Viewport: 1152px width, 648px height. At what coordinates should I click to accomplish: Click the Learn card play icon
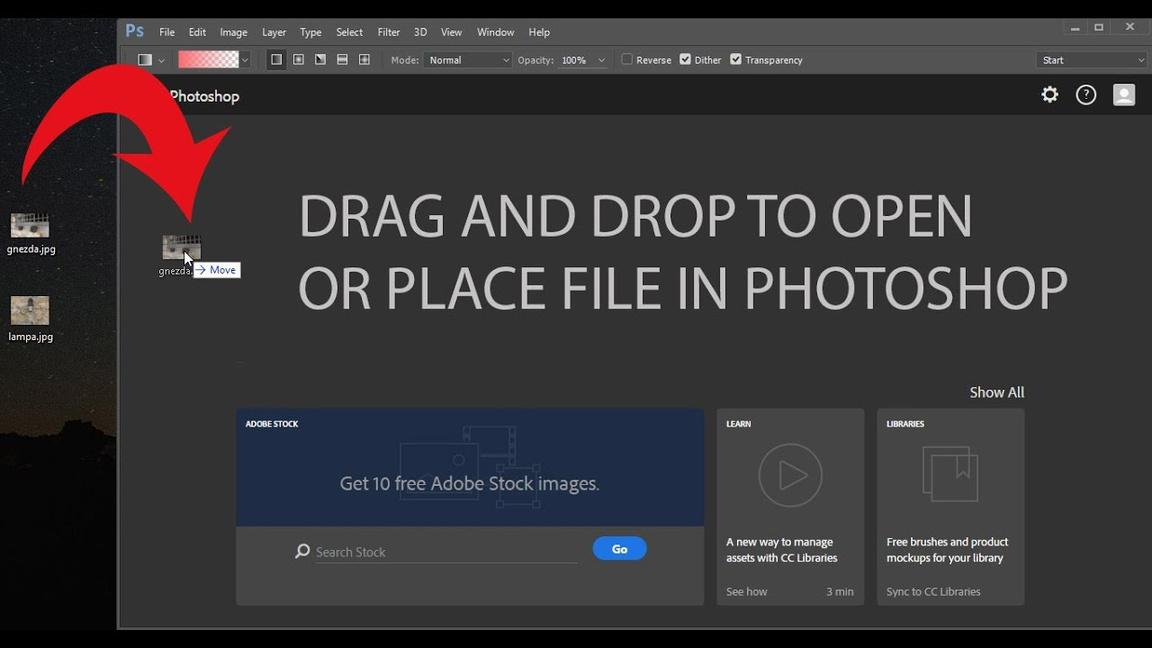point(791,475)
